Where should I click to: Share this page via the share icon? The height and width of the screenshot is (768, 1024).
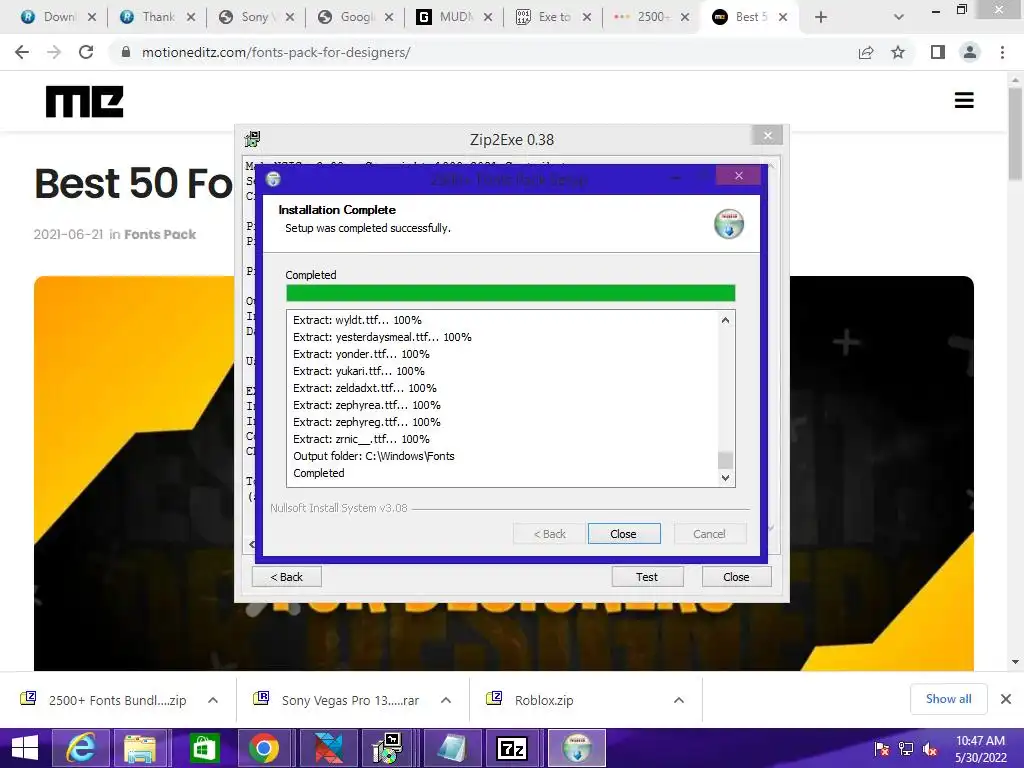(x=866, y=52)
